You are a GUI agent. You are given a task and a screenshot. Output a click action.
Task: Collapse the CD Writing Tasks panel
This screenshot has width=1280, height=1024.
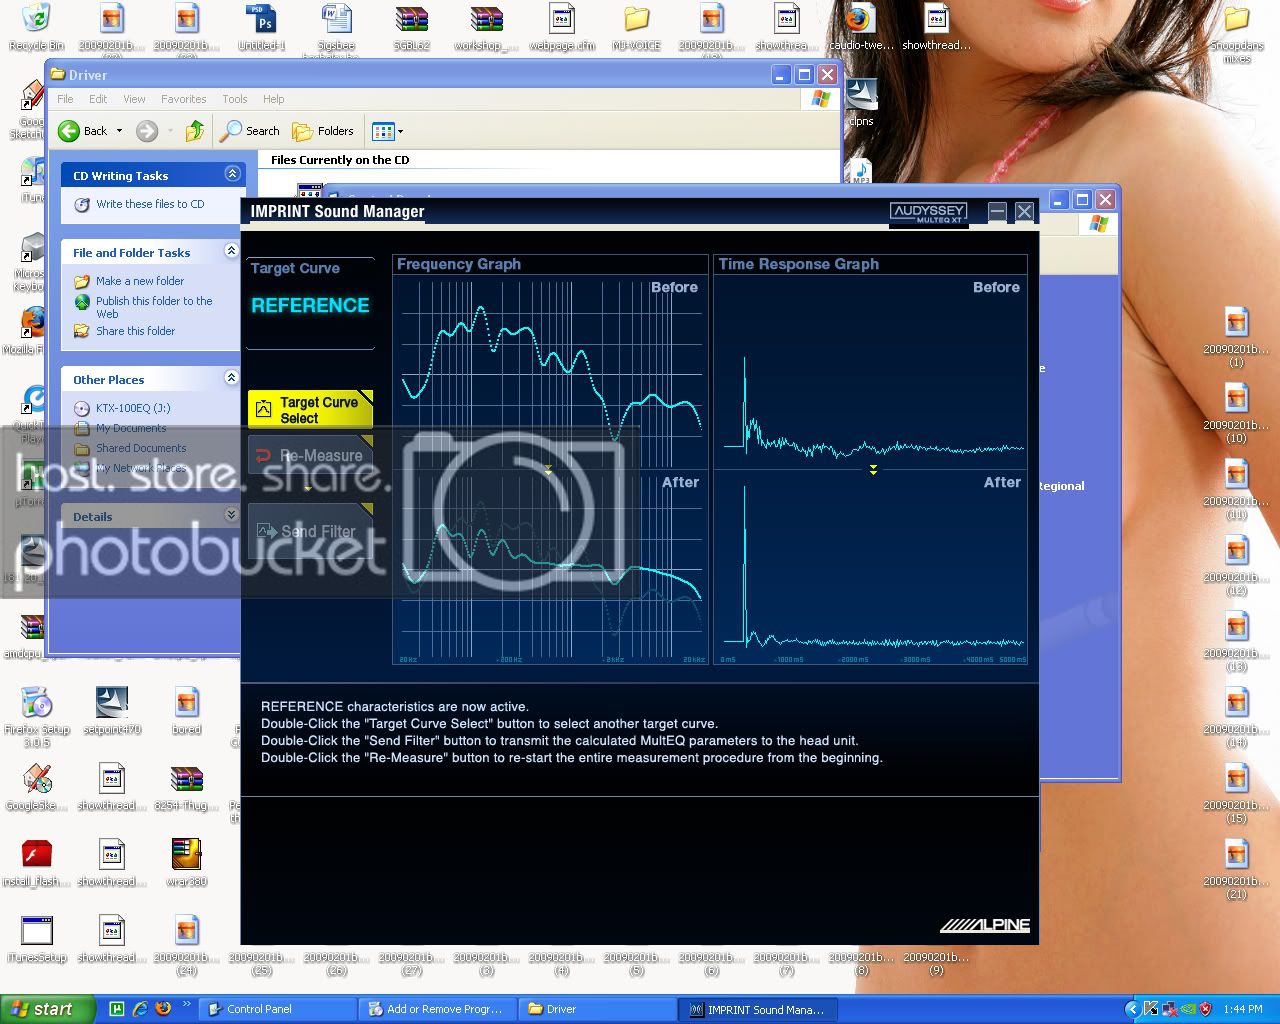[232, 174]
